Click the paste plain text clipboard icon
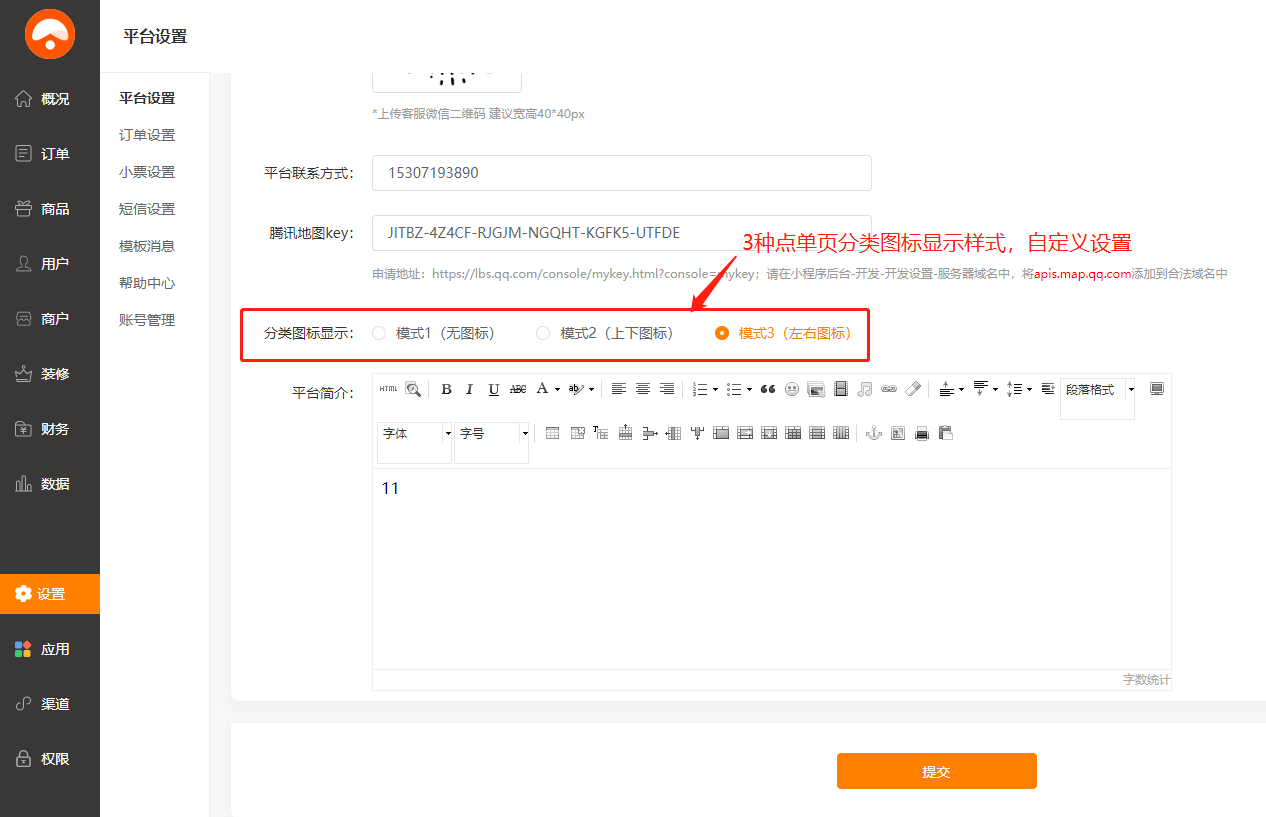The width and height of the screenshot is (1266, 817). tap(946, 433)
